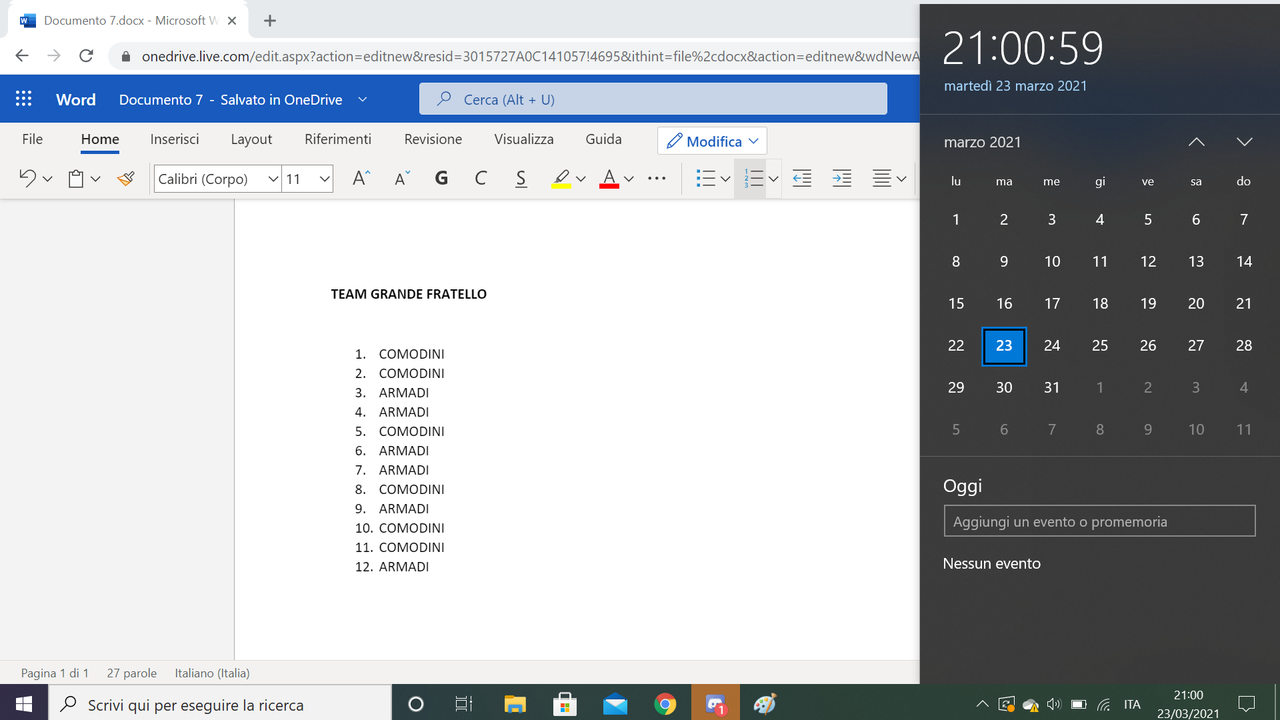Select the Format Painter brush
Image resolution: width=1280 pixels, height=720 pixels.
tap(125, 178)
